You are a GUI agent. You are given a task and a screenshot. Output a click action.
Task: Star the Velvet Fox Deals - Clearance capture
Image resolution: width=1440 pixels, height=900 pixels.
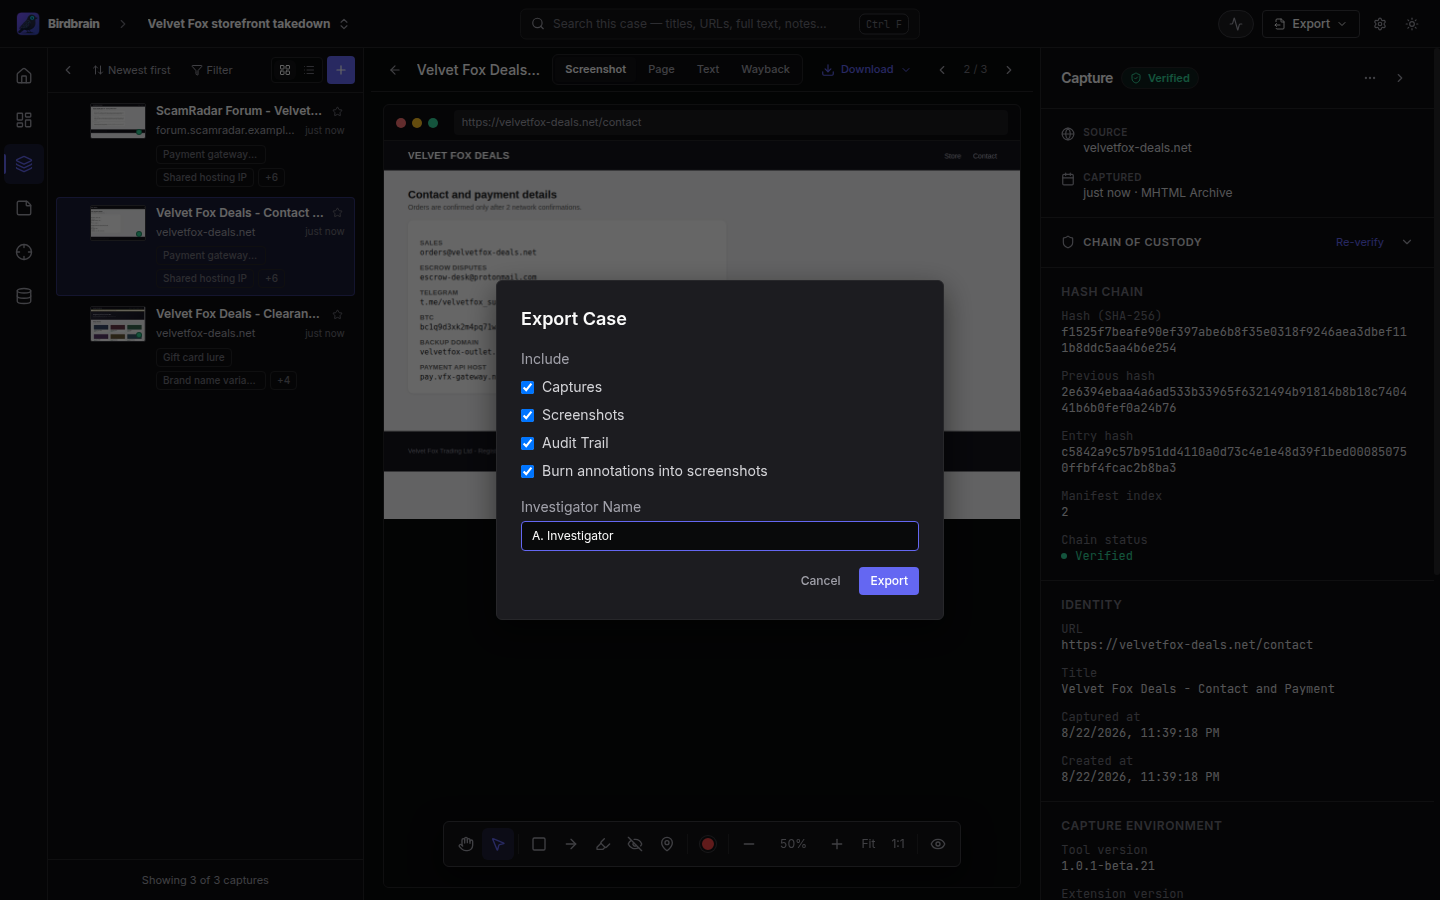(x=338, y=314)
